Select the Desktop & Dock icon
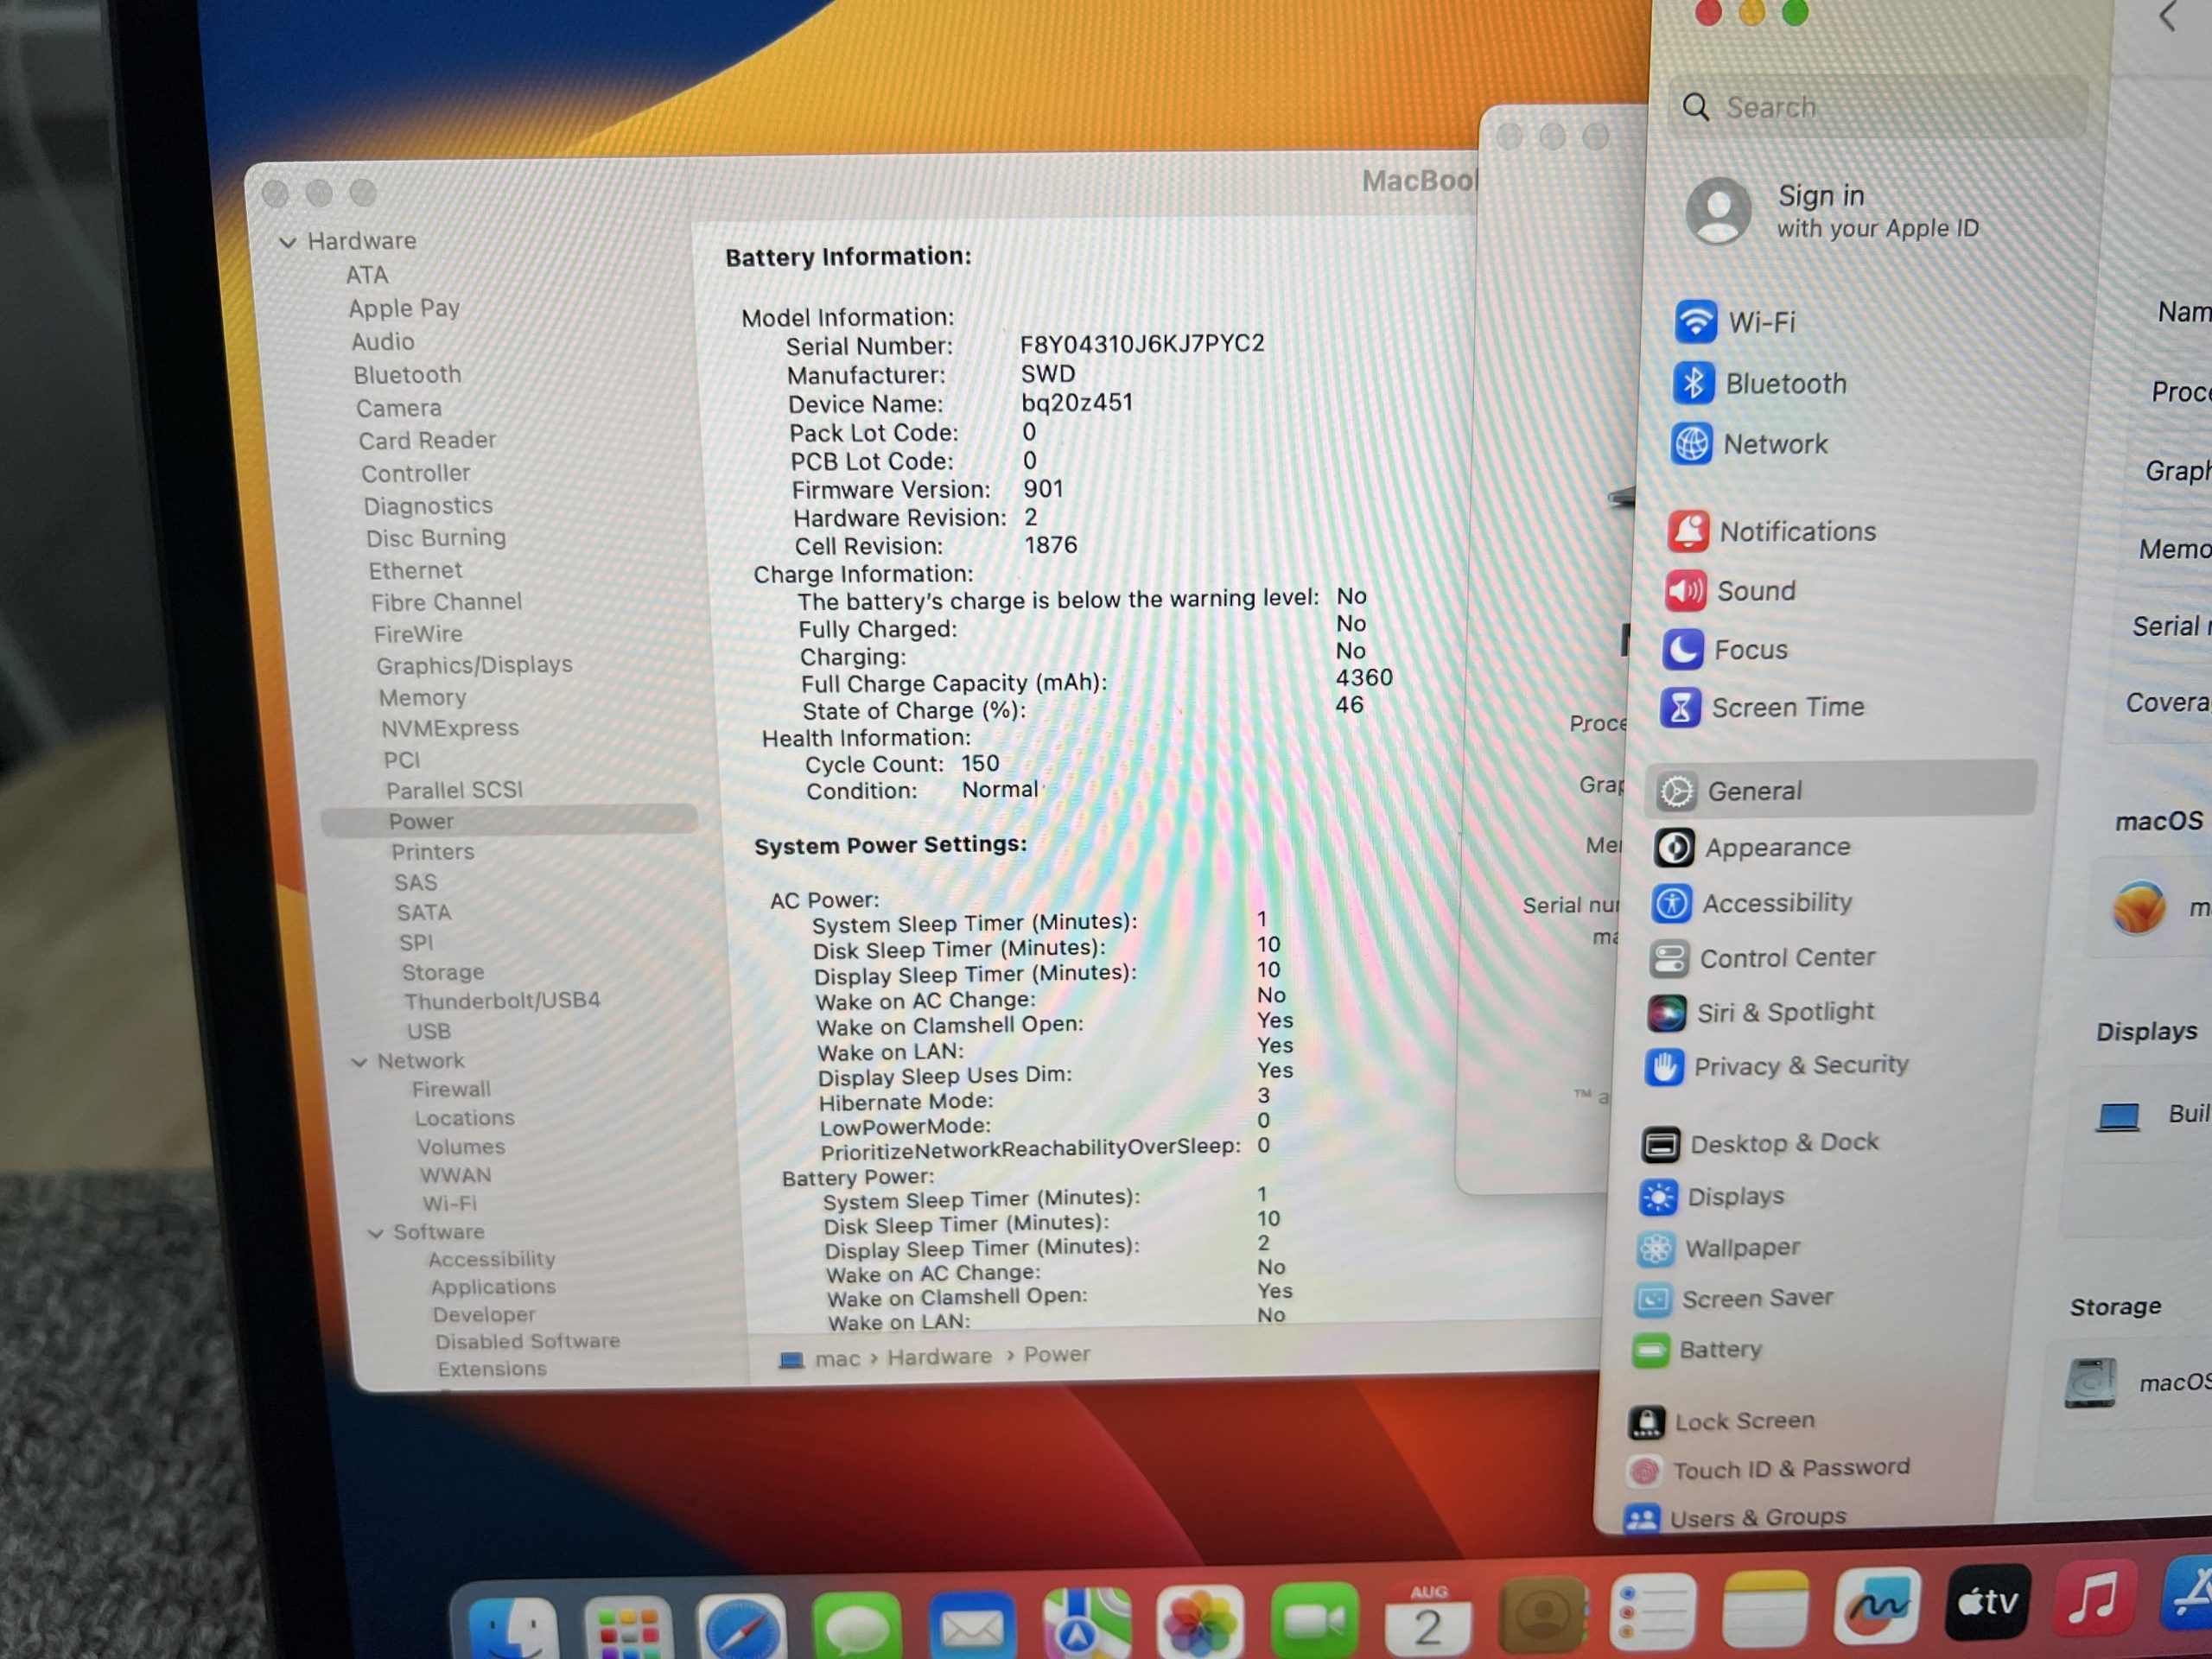 coord(1661,1144)
